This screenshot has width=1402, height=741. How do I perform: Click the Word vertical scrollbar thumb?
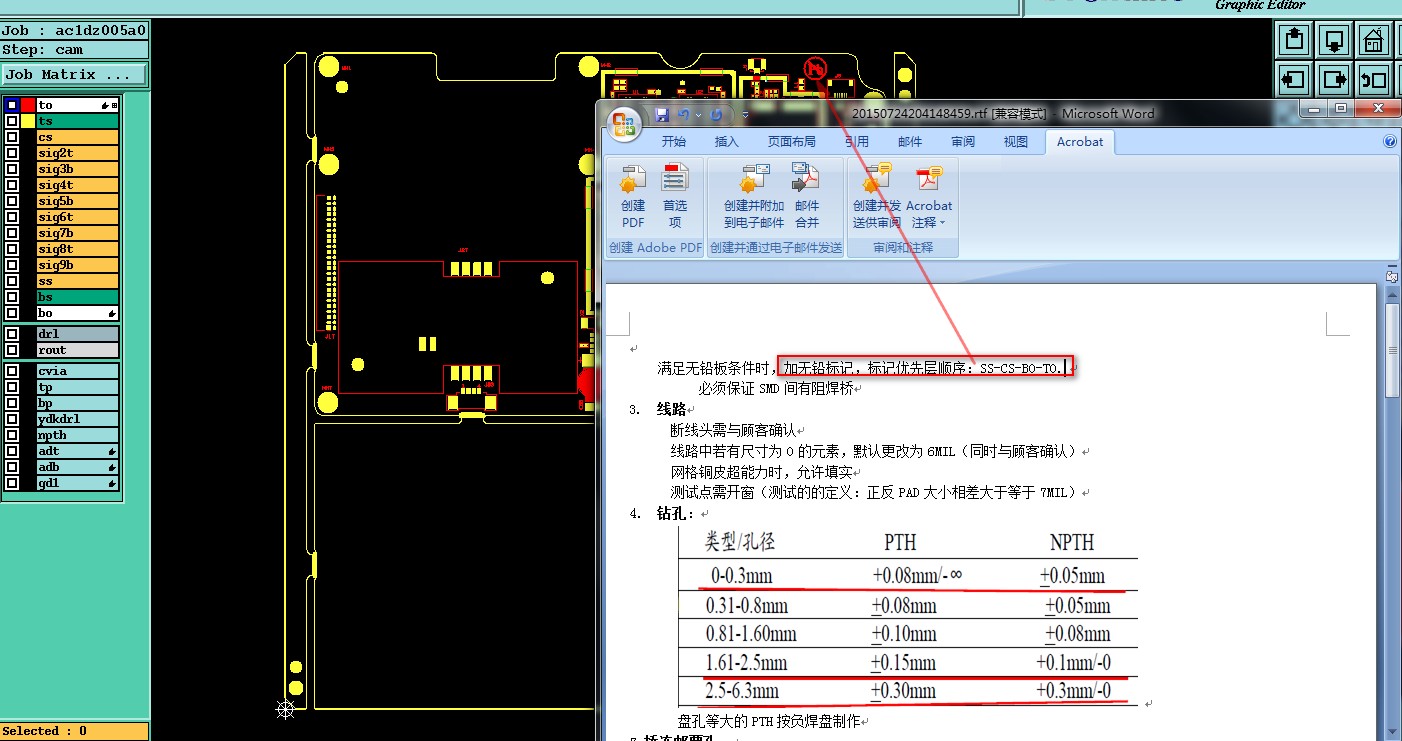pos(1392,350)
